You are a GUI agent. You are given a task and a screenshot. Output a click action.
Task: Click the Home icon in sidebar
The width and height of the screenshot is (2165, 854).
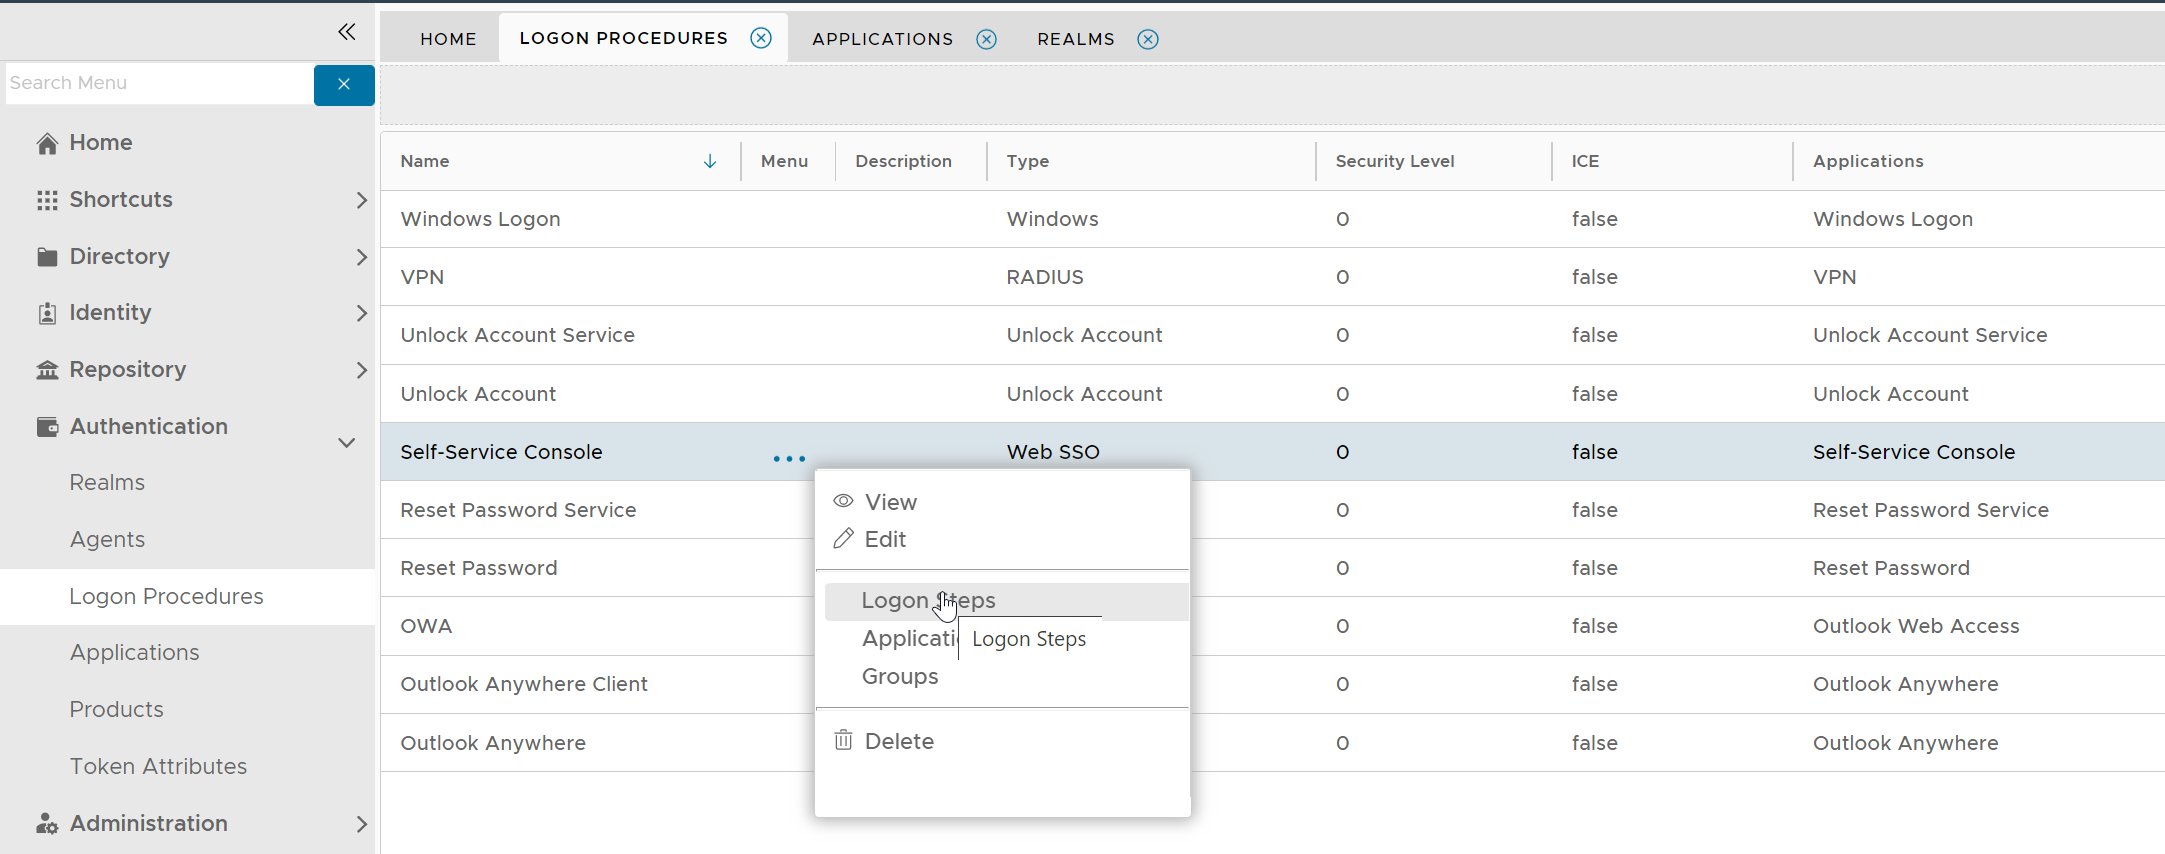pos(47,143)
